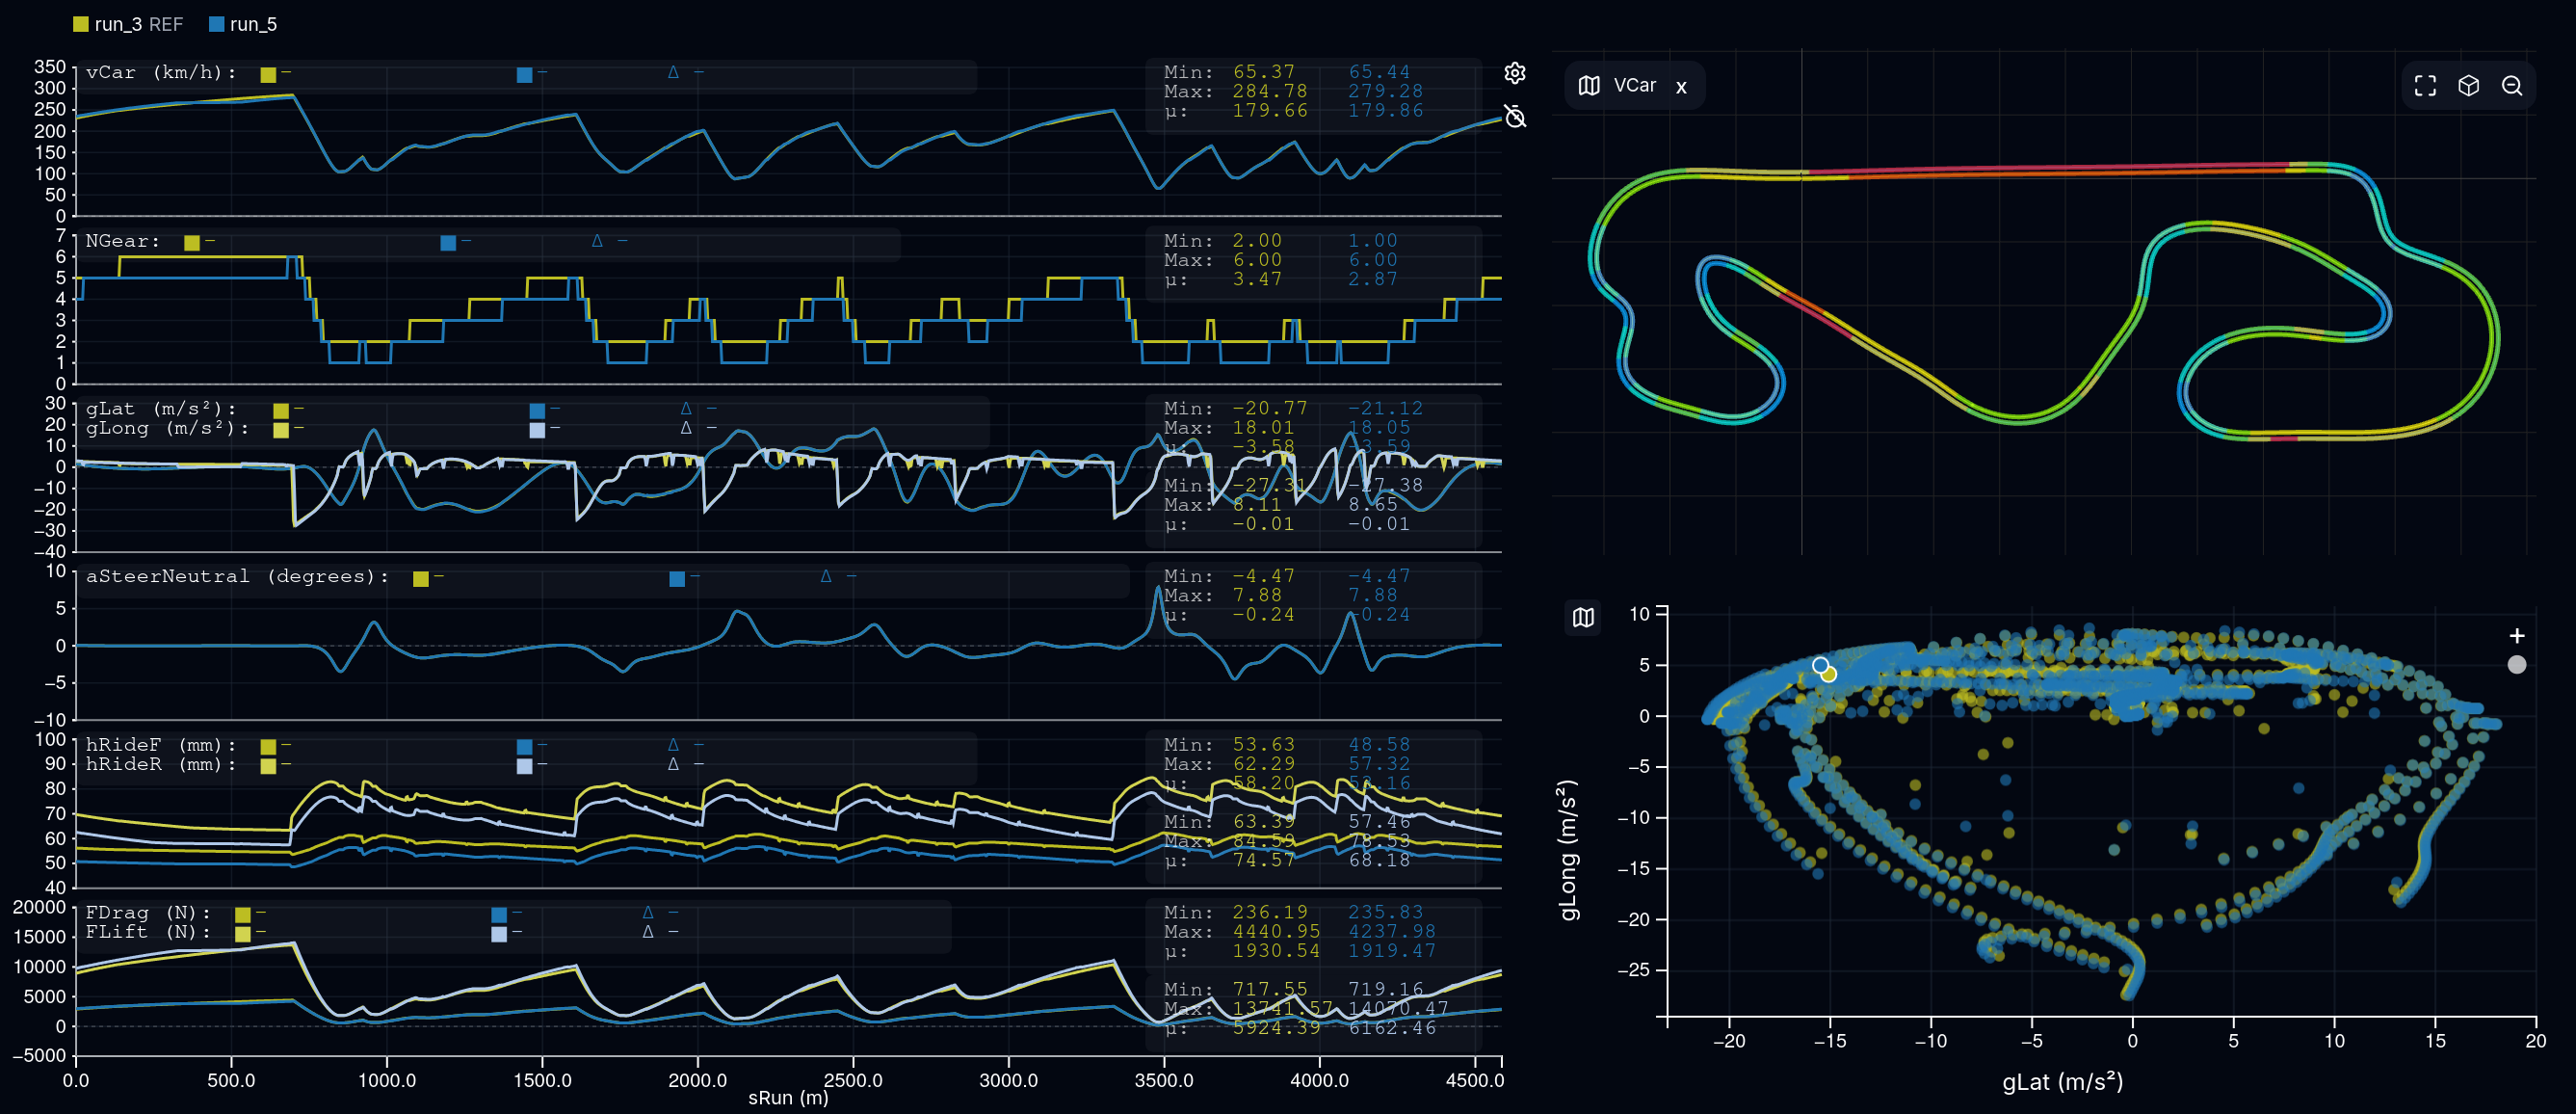Toggle vCar delta triangle marker
2576x1114 pixels.
coord(673,73)
